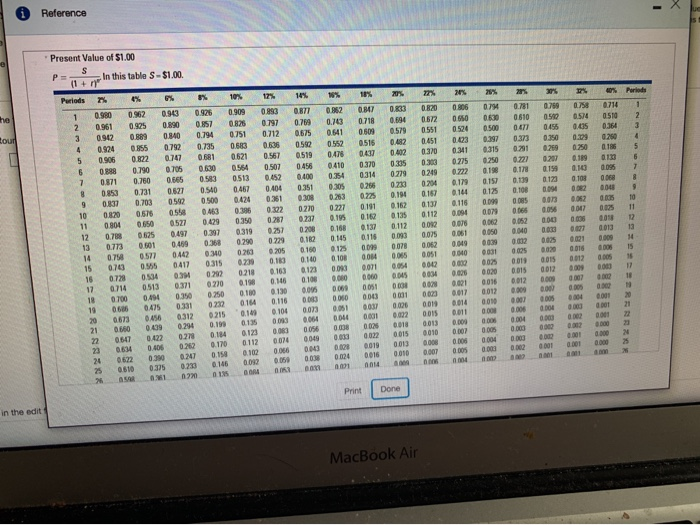Select the 40% column header

pos(610,91)
